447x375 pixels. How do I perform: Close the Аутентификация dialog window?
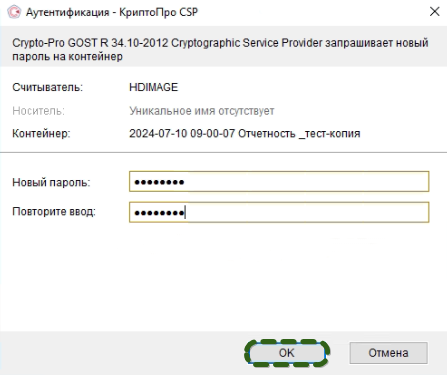[435, 12]
